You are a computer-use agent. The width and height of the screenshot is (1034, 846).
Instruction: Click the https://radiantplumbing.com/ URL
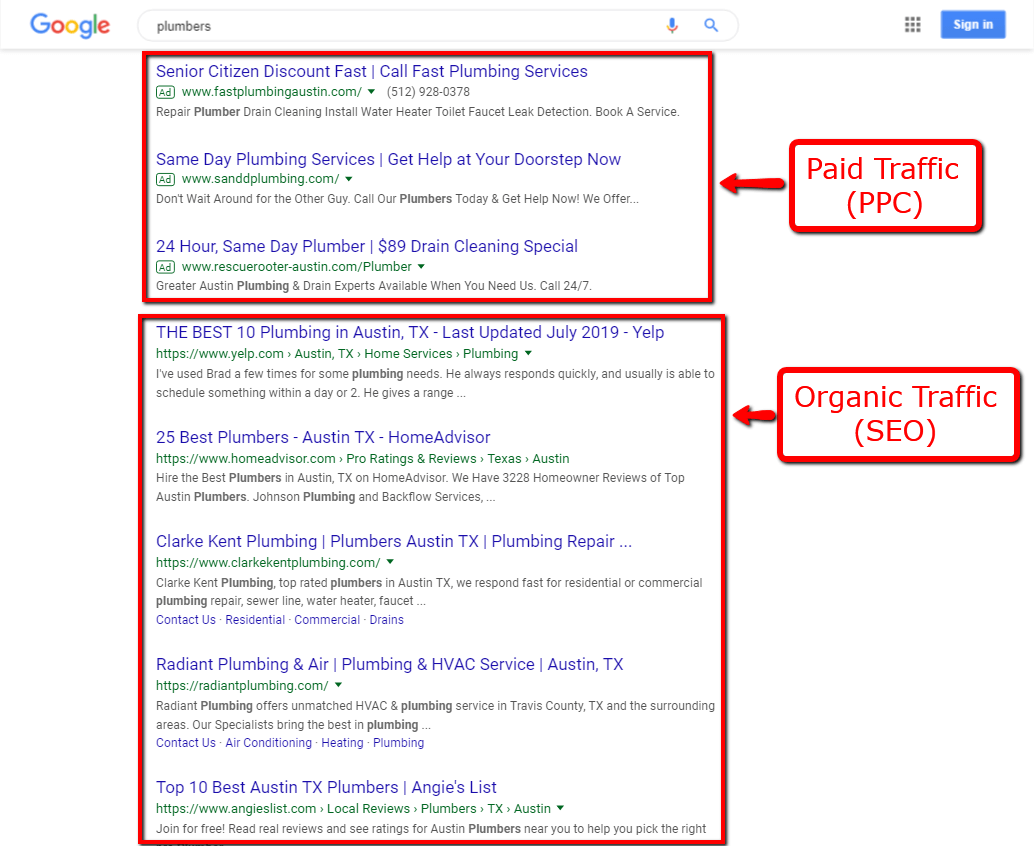(242, 686)
